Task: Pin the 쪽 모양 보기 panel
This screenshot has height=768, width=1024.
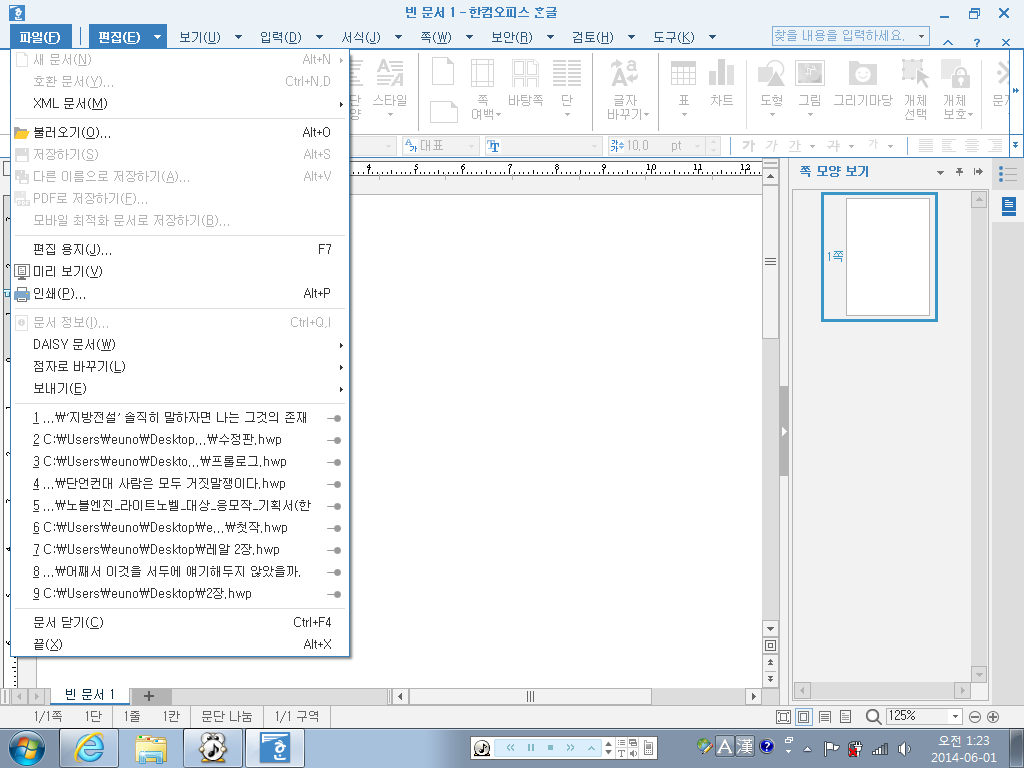Action: (959, 172)
